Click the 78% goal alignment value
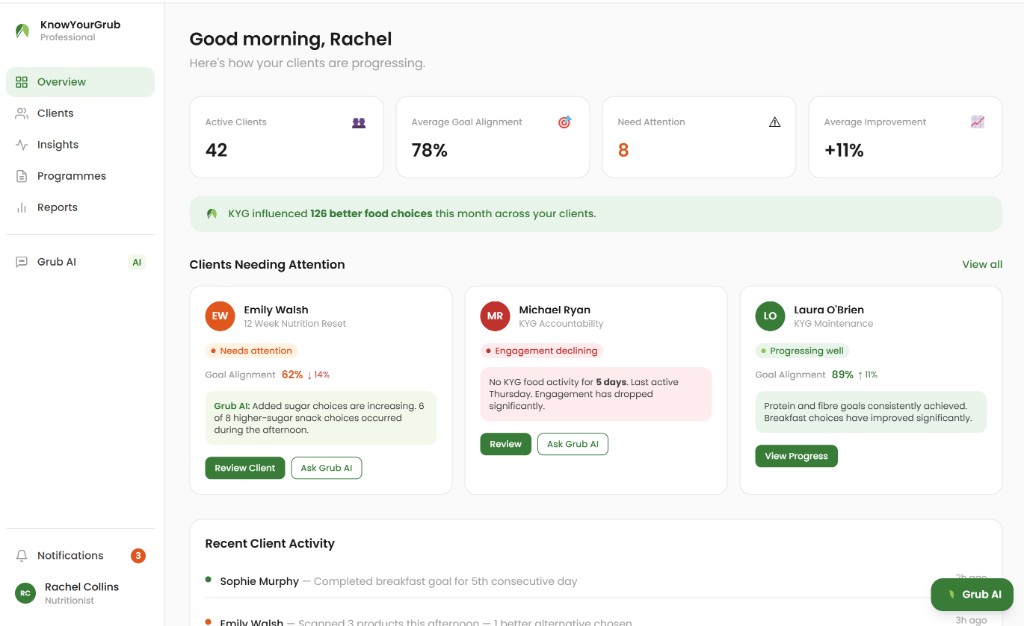1024x626 pixels. [429, 150]
